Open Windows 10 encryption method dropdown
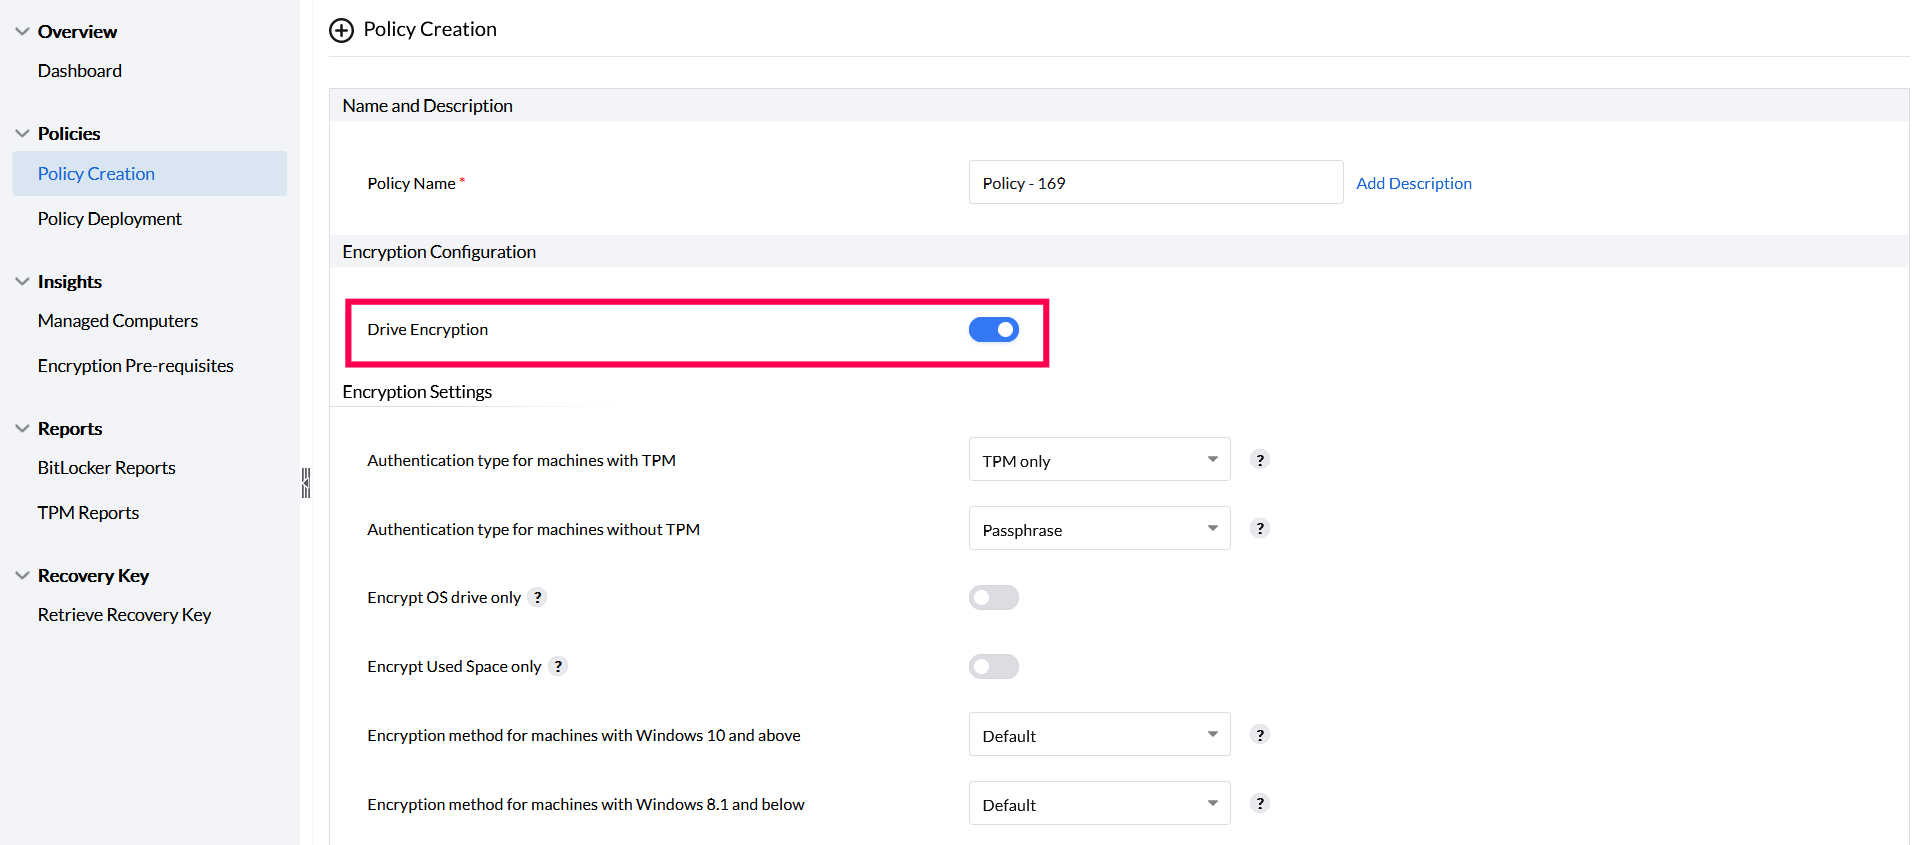1918x845 pixels. (x=1099, y=735)
